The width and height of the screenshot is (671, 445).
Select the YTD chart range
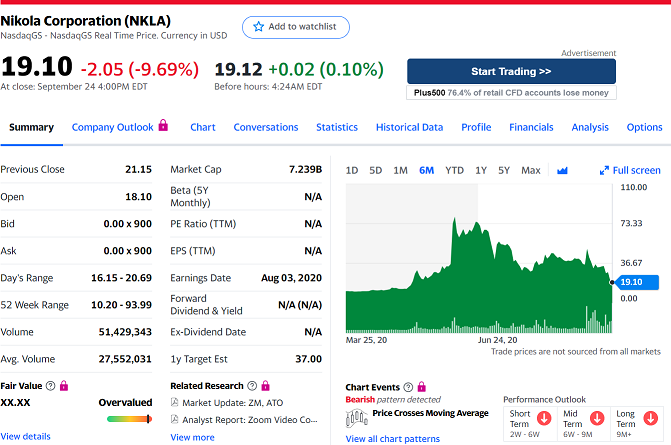[454, 171]
